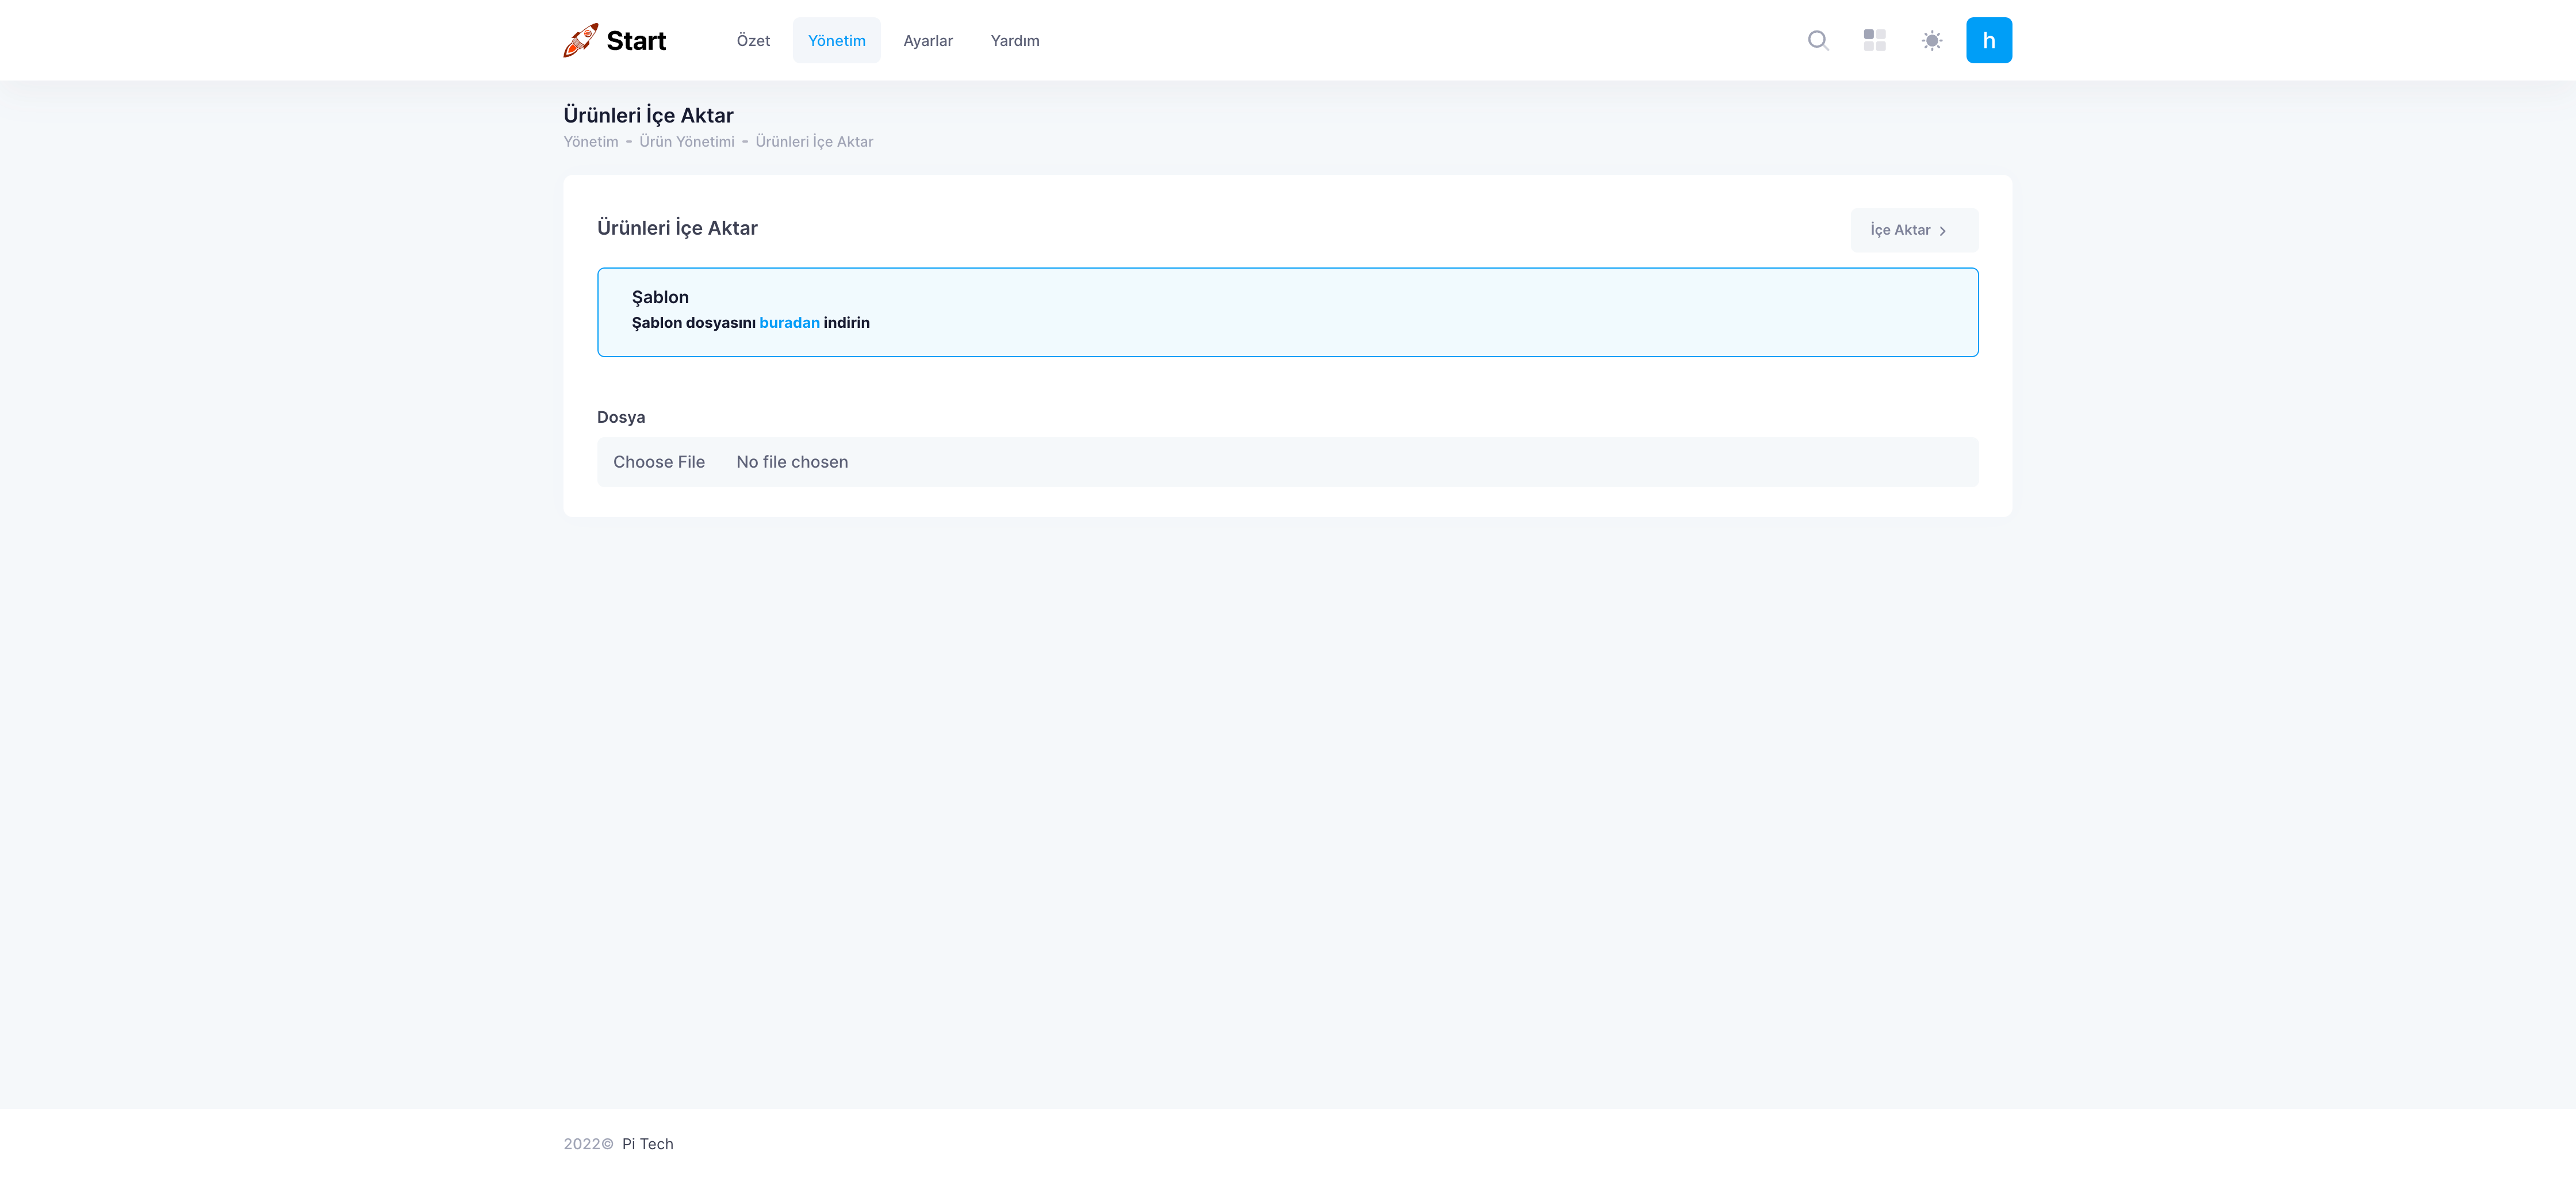
Task: Open the search magnifier icon
Action: (x=1818, y=40)
